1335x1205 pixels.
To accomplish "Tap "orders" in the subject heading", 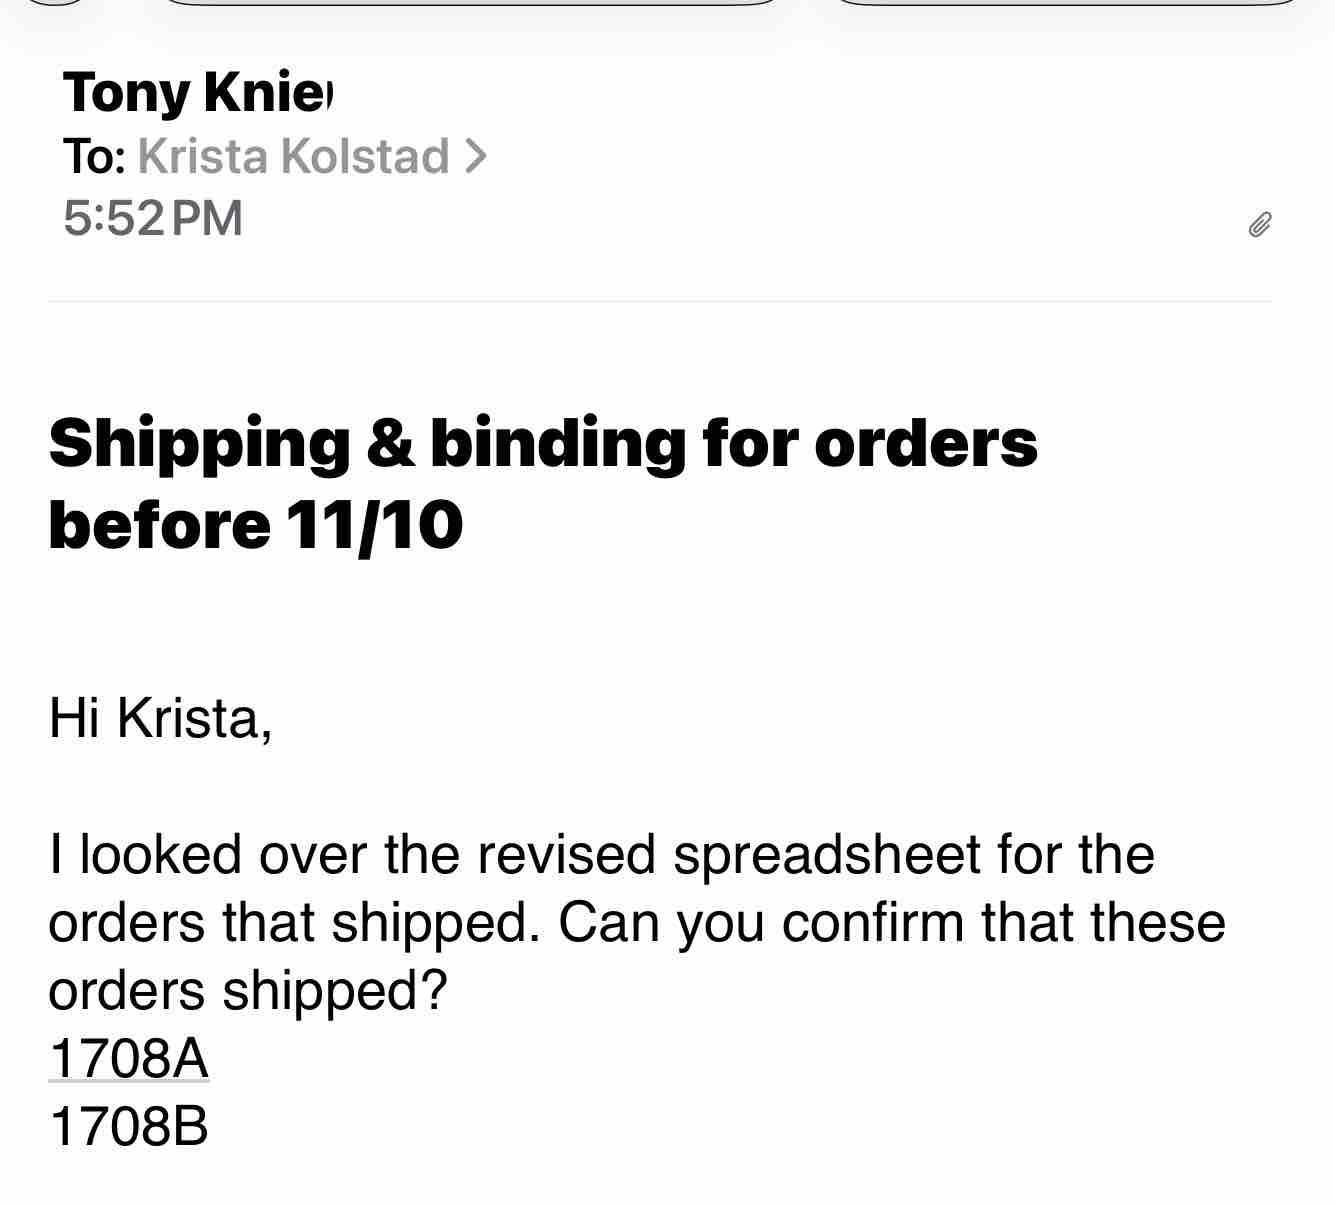I will [x=925, y=442].
